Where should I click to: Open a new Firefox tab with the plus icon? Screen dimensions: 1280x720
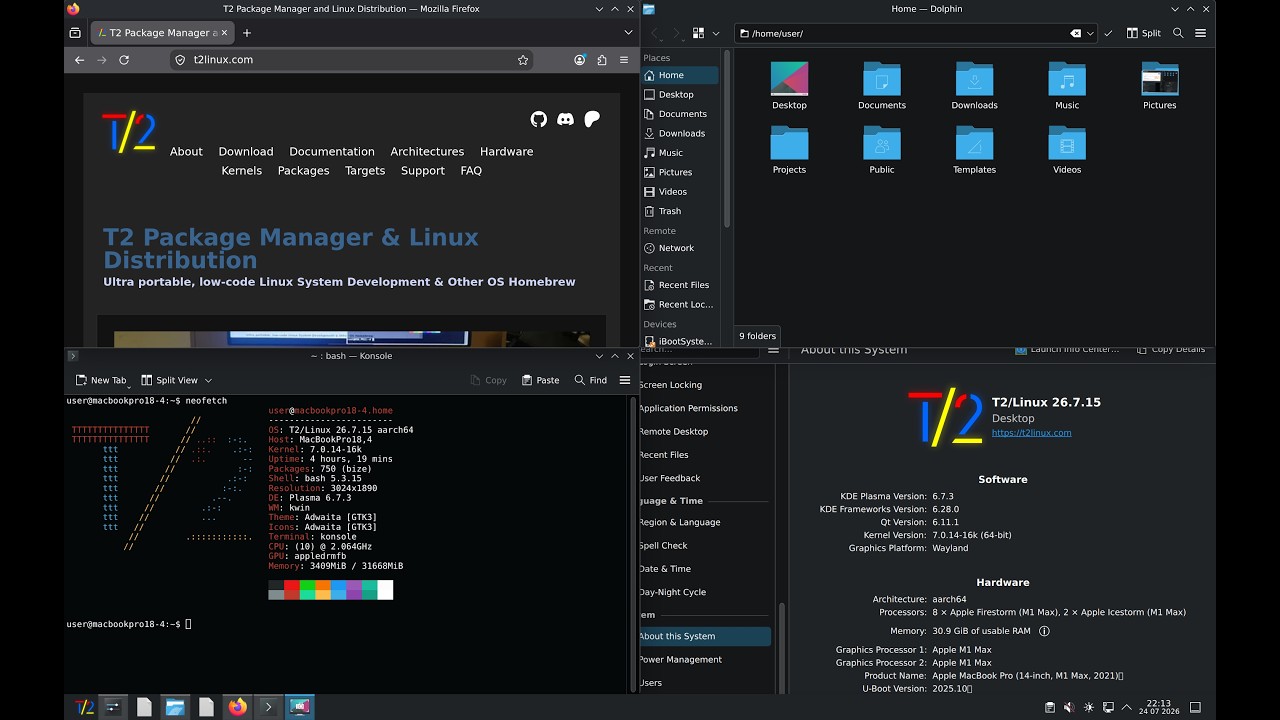click(247, 32)
